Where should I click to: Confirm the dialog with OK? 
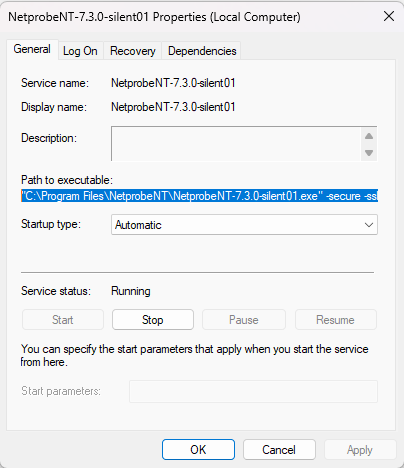pyautogui.click(x=198, y=450)
